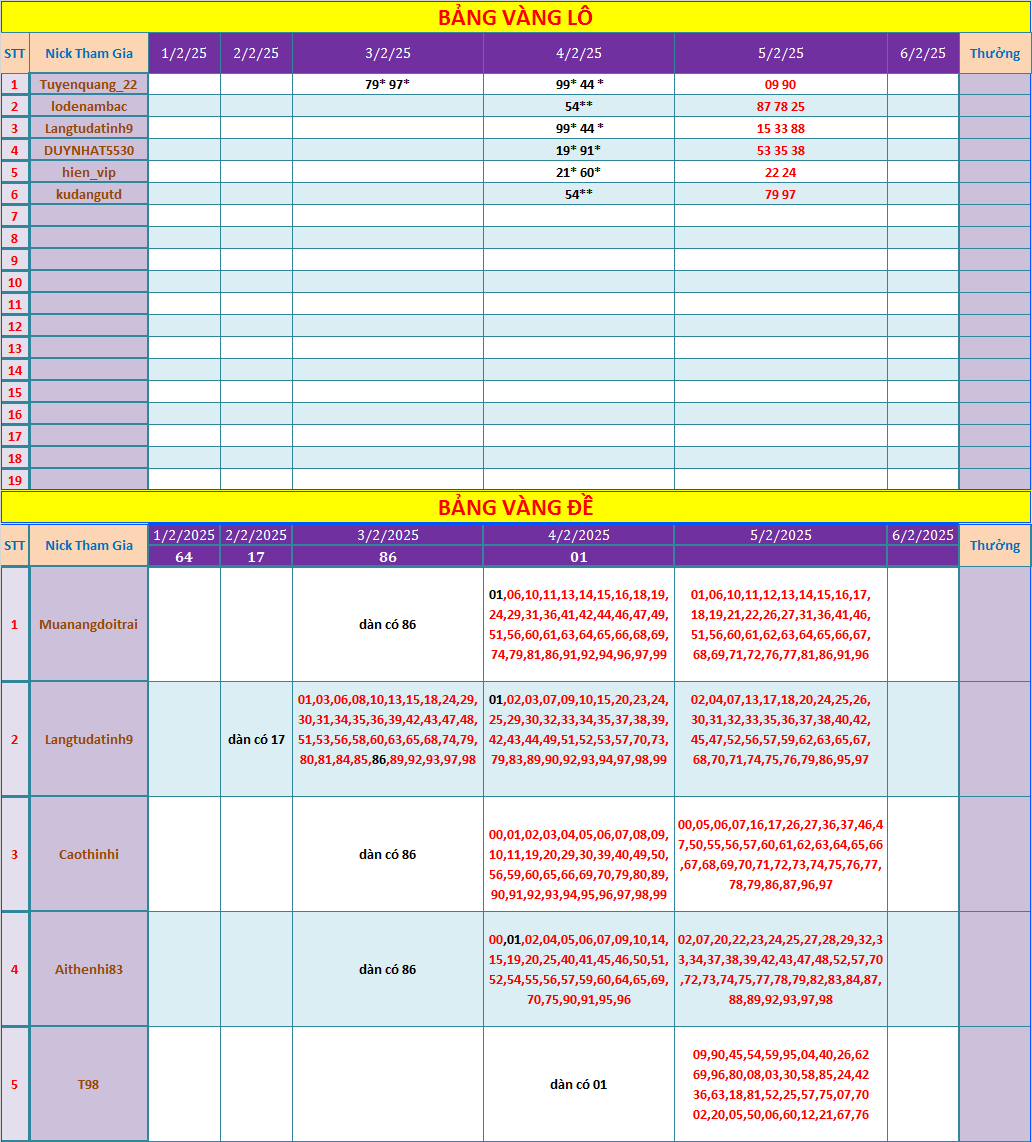
Task: Select the 1/2/25 date column header
Action: coord(184,53)
